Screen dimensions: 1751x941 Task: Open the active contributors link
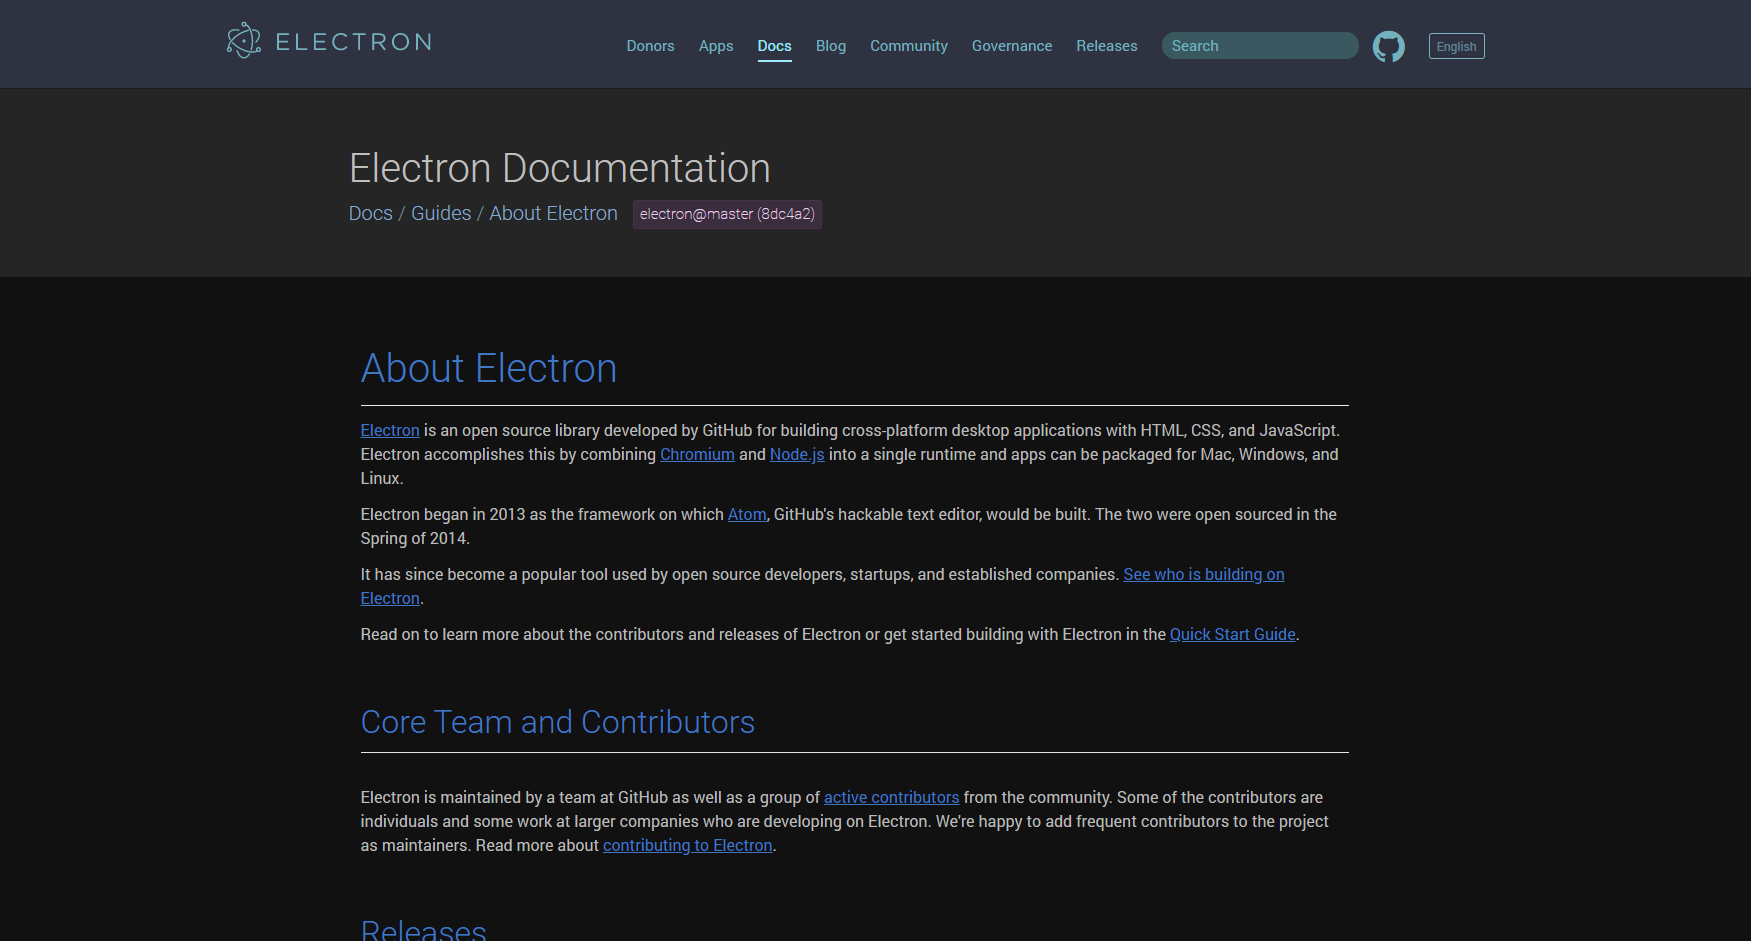(891, 797)
